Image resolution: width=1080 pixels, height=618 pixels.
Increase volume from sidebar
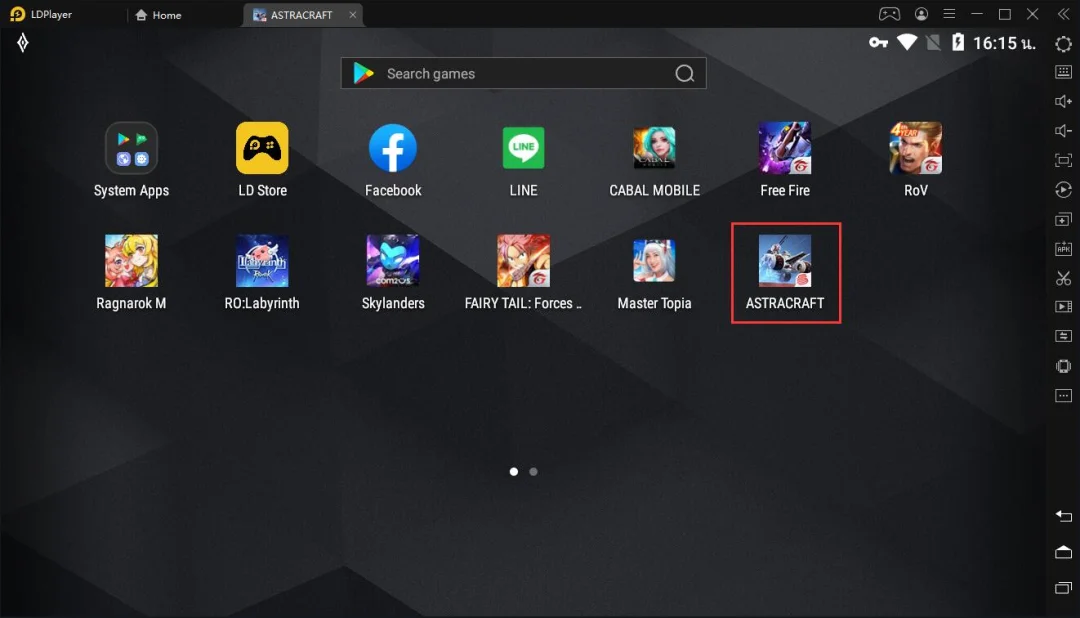1063,101
